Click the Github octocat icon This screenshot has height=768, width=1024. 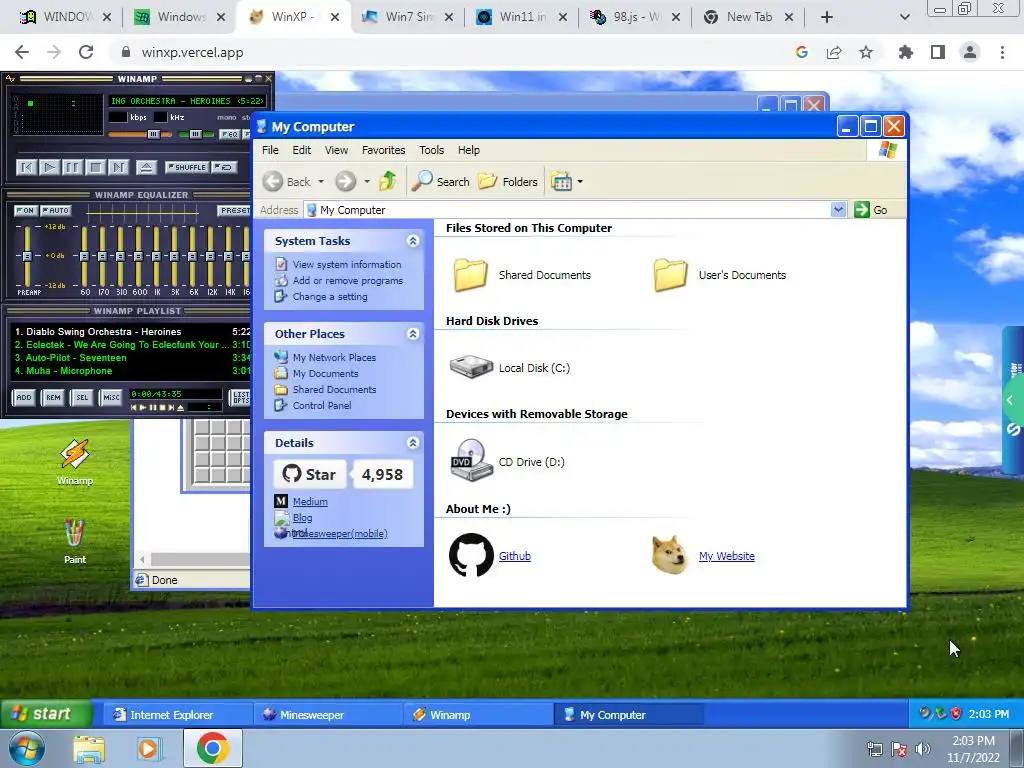[471, 555]
